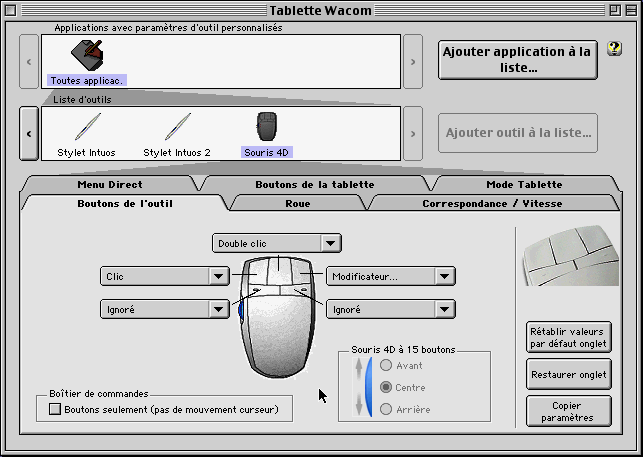Switch to Boutons de l'outil tab
Viewport: 643px width, 457px height.
(125, 203)
